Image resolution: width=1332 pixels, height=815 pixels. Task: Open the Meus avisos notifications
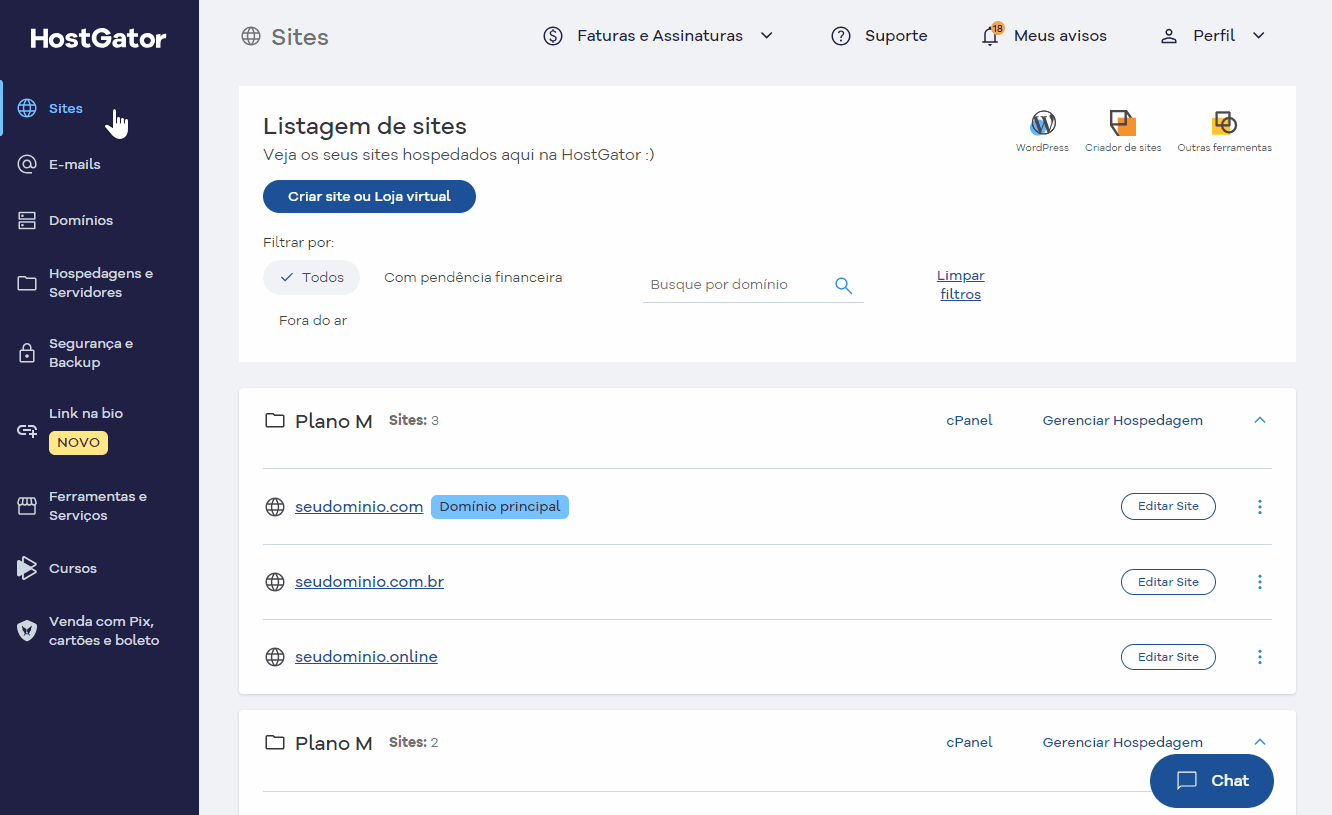click(1044, 36)
